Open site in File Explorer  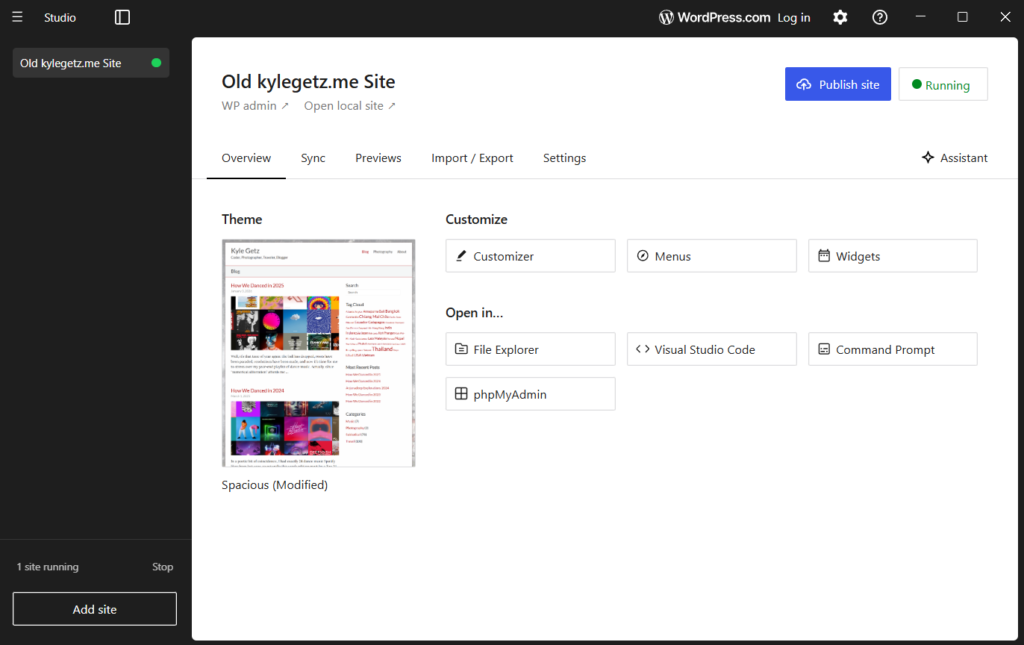pos(530,349)
